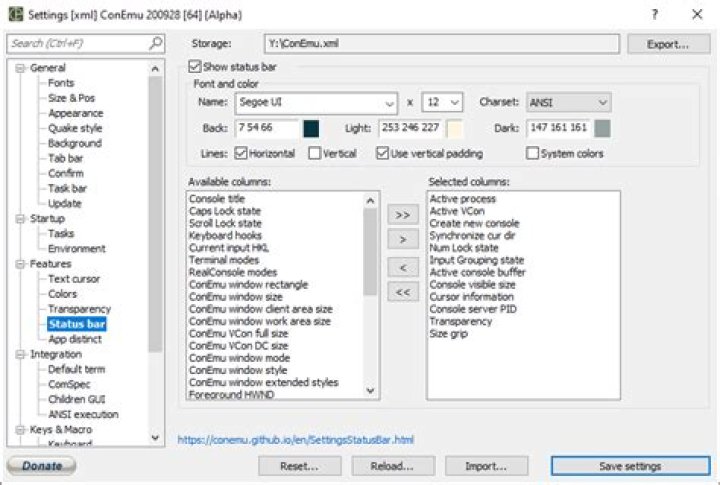Open Transparency settings page
The width and height of the screenshot is (720, 485).
point(79,309)
